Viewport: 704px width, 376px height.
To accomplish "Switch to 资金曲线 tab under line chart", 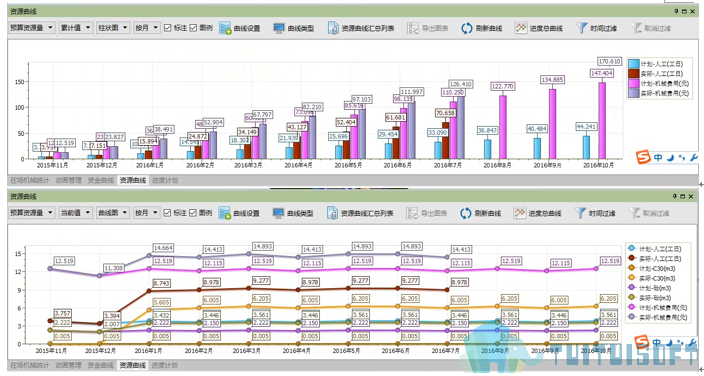I will click(101, 365).
